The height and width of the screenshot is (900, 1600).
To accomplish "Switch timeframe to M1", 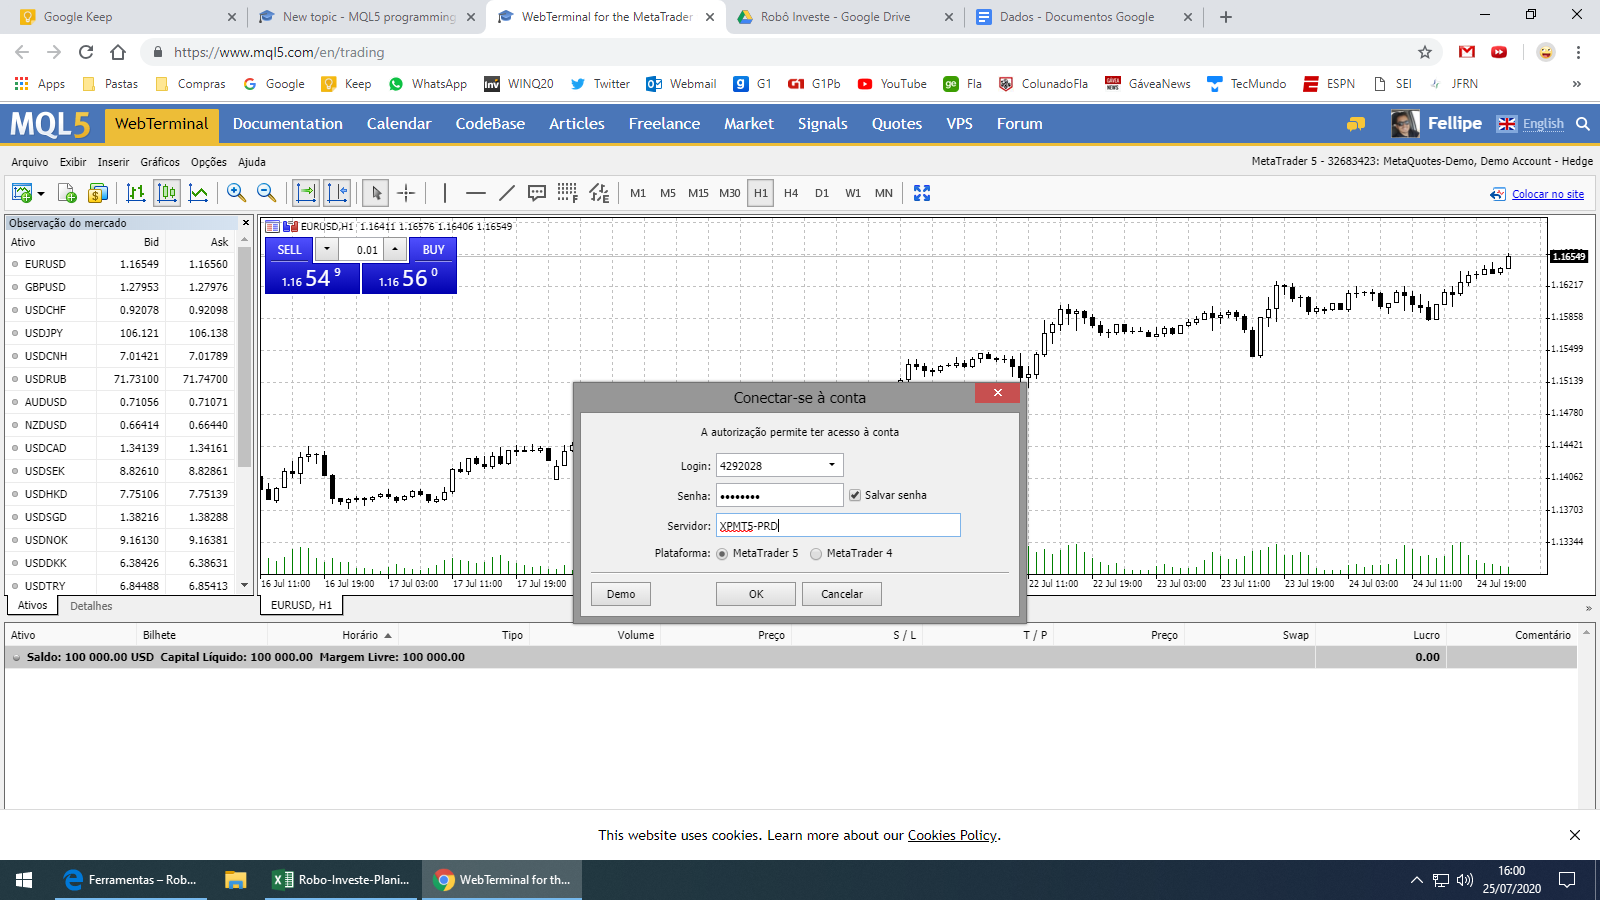I will click(638, 193).
